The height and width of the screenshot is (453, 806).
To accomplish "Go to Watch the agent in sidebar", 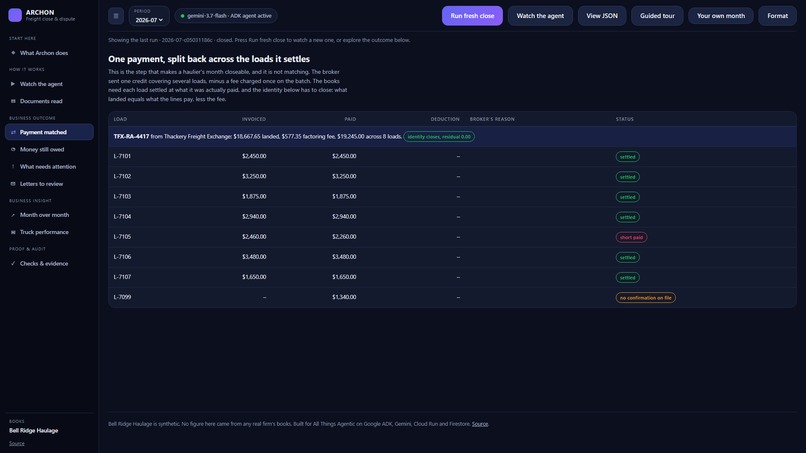I will (49, 84).
